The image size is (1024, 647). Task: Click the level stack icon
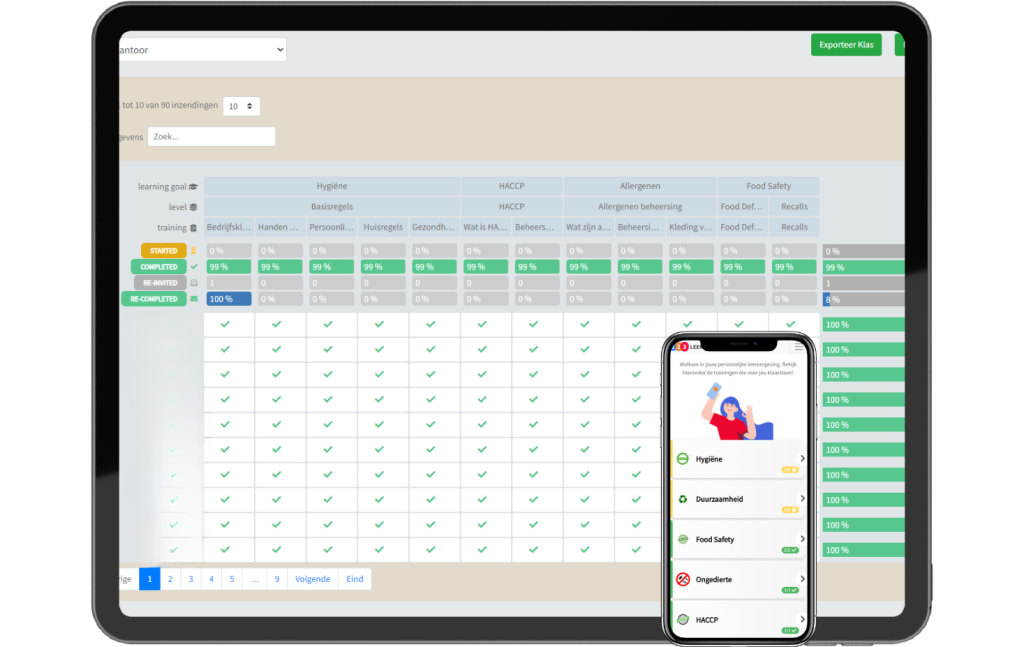193,207
